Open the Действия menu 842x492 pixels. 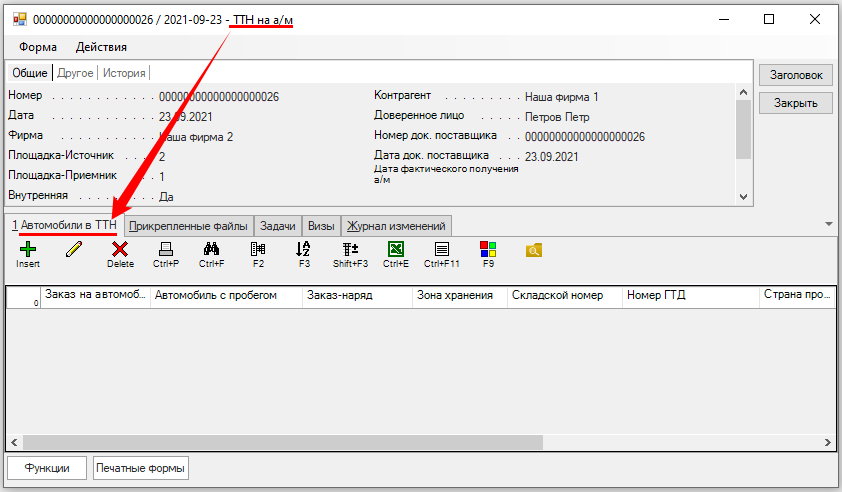pos(101,47)
